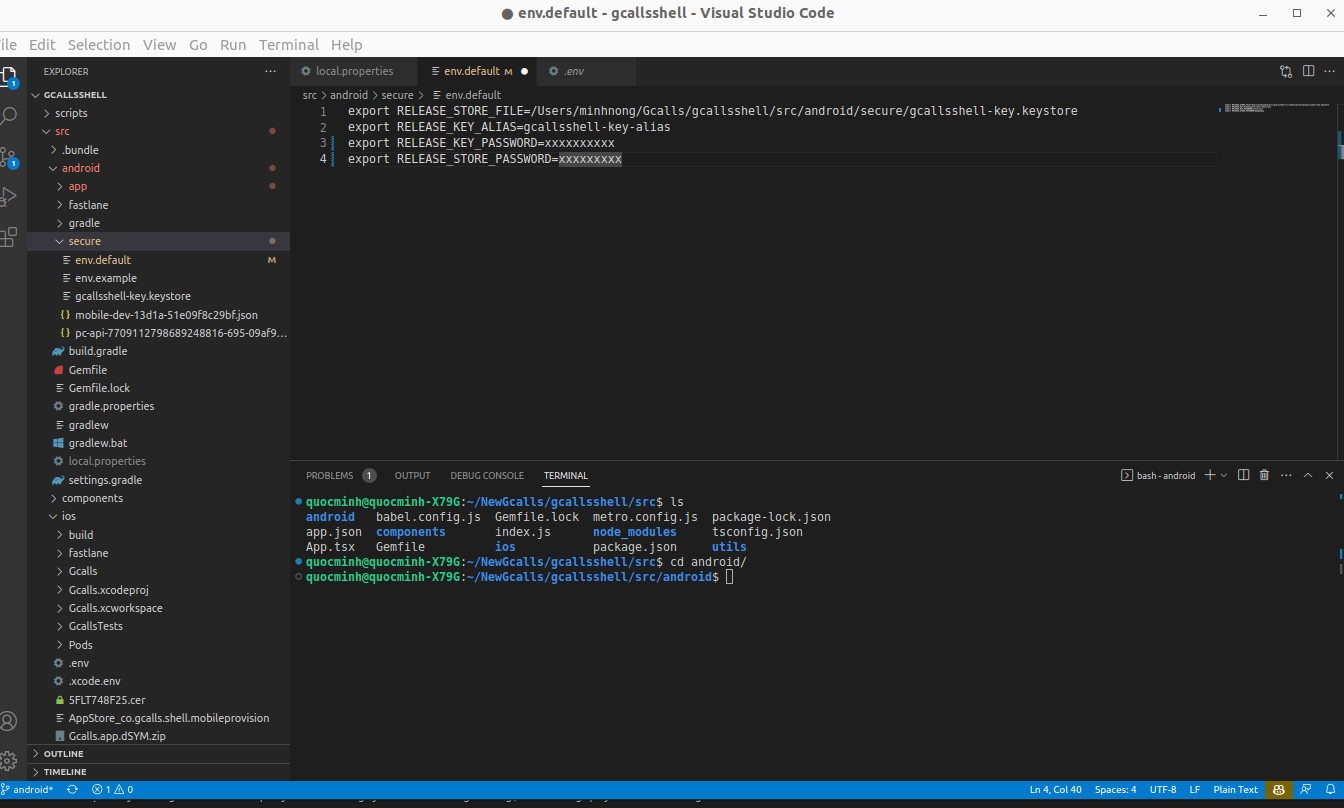The height and width of the screenshot is (808, 1344).
Task: Expand the OUTLINE section
Action: [63, 754]
